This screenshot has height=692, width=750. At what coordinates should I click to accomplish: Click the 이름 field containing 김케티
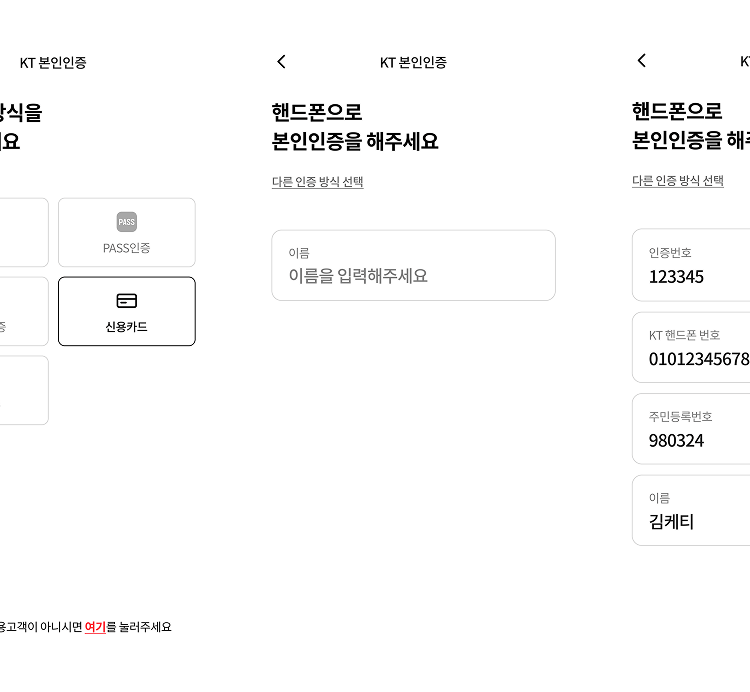(x=691, y=510)
